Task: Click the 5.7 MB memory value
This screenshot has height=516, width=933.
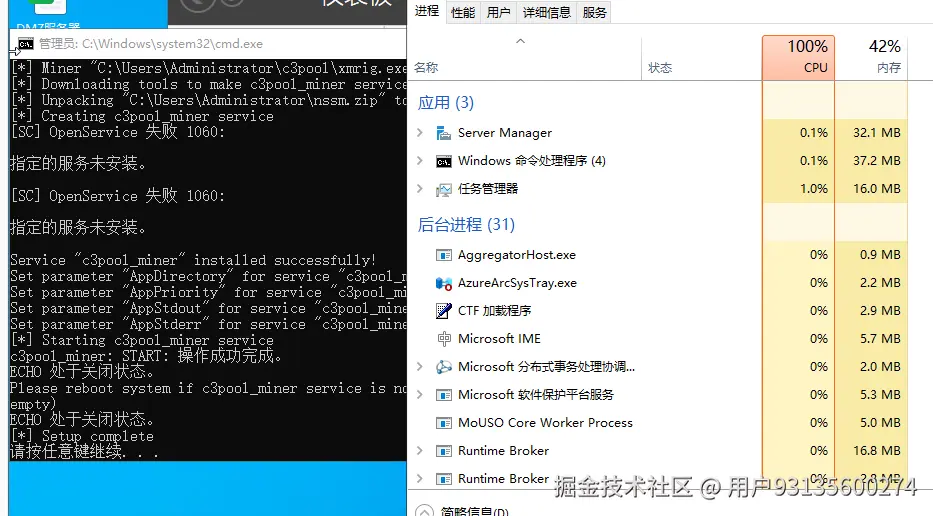Action: 879,339
